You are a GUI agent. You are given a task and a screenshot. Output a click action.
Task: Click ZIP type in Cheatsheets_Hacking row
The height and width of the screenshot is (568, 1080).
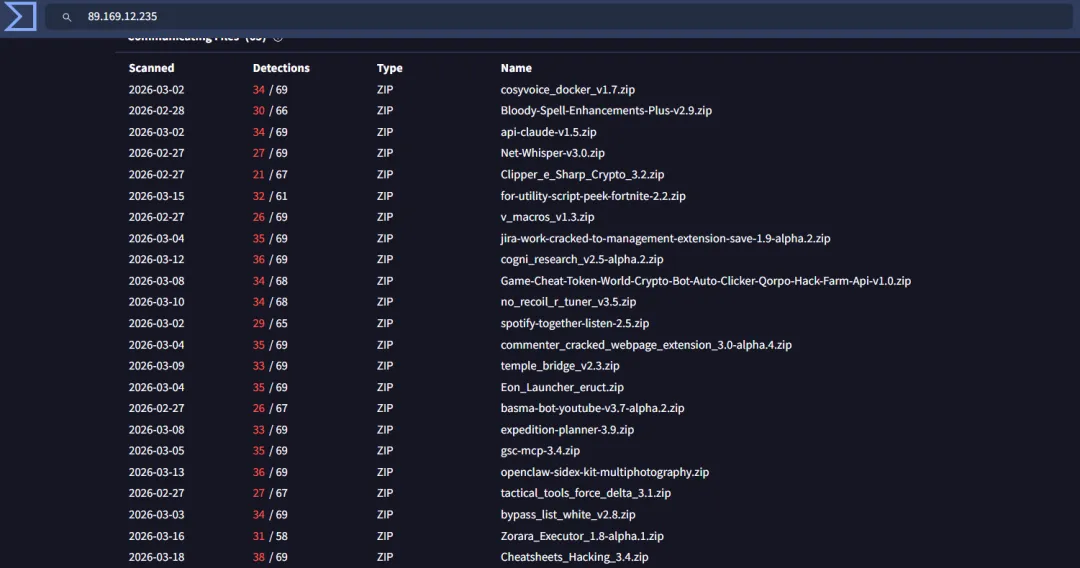pyautogui.click(x=385, y=557)
